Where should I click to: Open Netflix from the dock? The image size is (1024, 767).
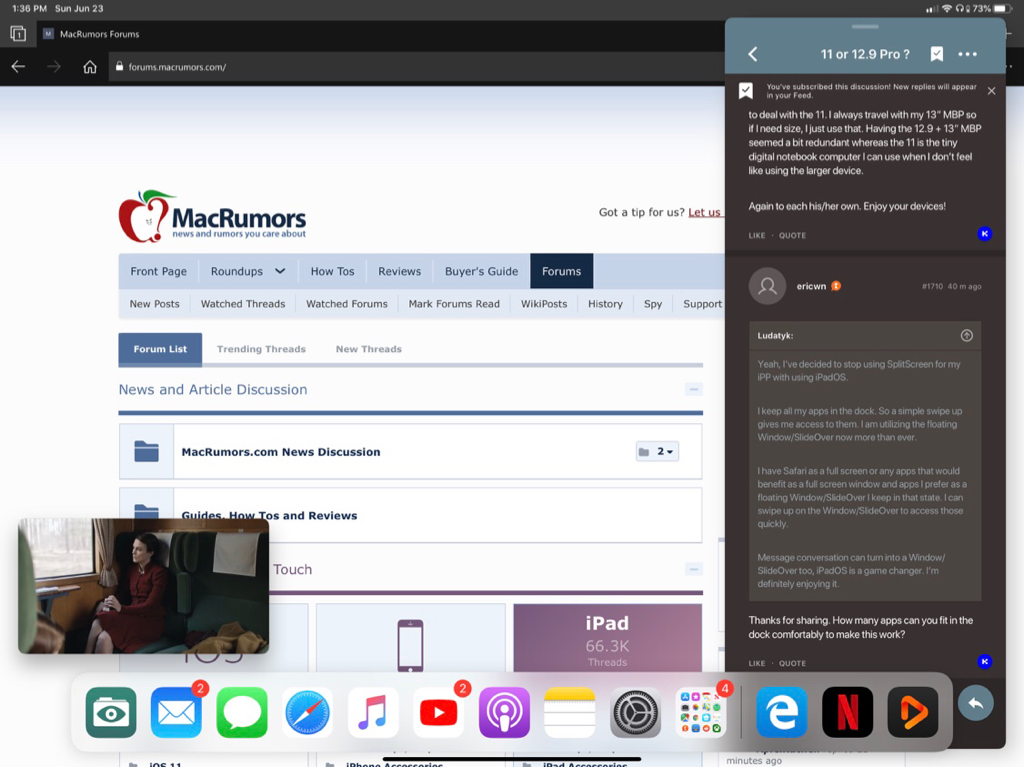tap(848, 712)
